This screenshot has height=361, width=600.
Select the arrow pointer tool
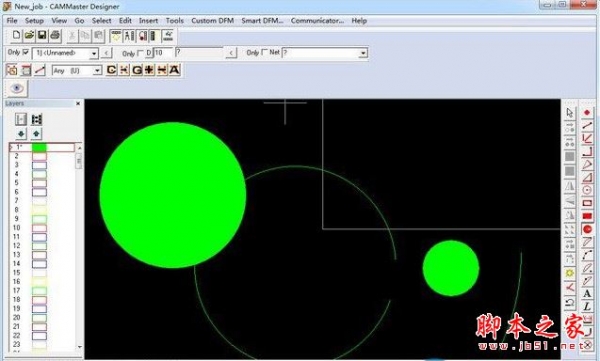570,113
